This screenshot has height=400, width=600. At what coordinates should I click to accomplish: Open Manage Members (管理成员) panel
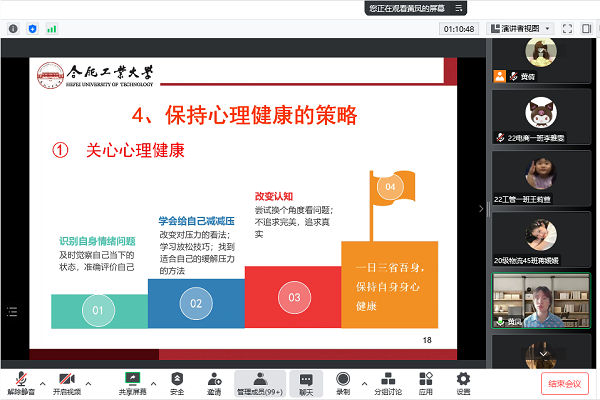pyautogui.click(x=259, y=381)
